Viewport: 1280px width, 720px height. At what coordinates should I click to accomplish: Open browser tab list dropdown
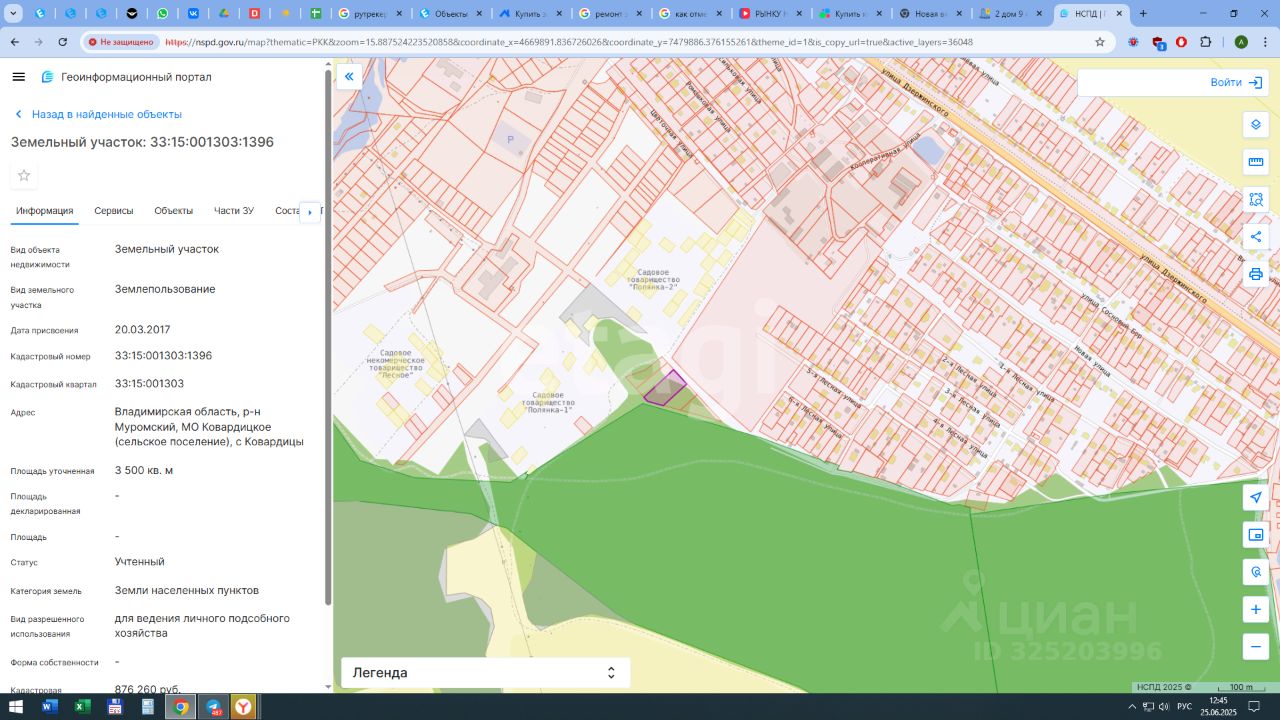click(x=15, y=14)
